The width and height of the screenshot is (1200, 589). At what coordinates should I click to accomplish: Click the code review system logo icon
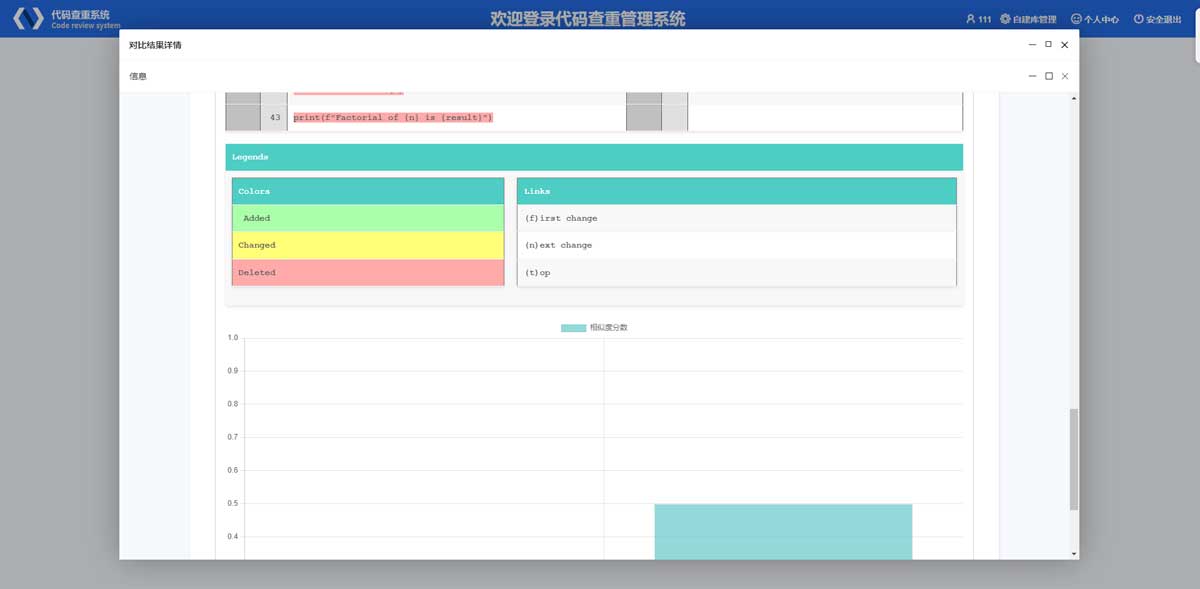click(28, 19)
